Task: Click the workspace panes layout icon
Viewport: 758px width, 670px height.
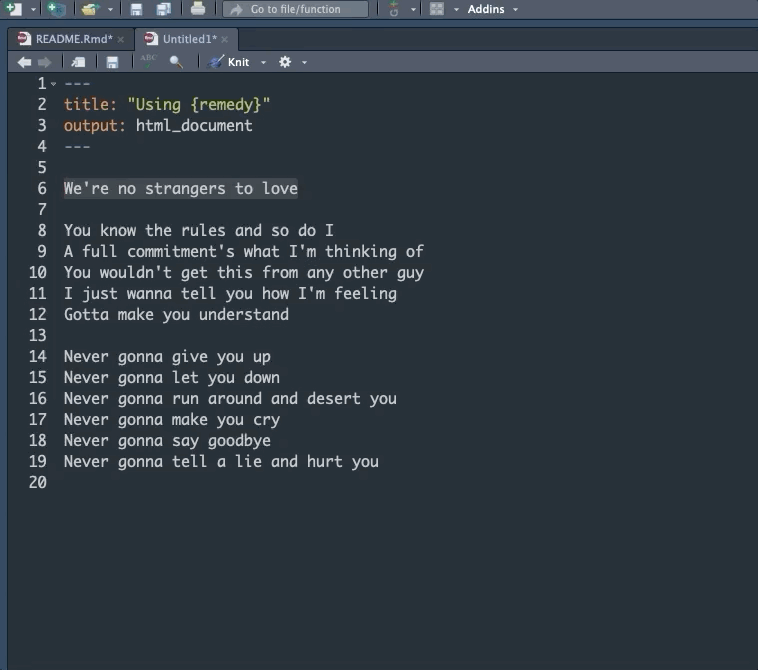Action: [x=437, y=9]
